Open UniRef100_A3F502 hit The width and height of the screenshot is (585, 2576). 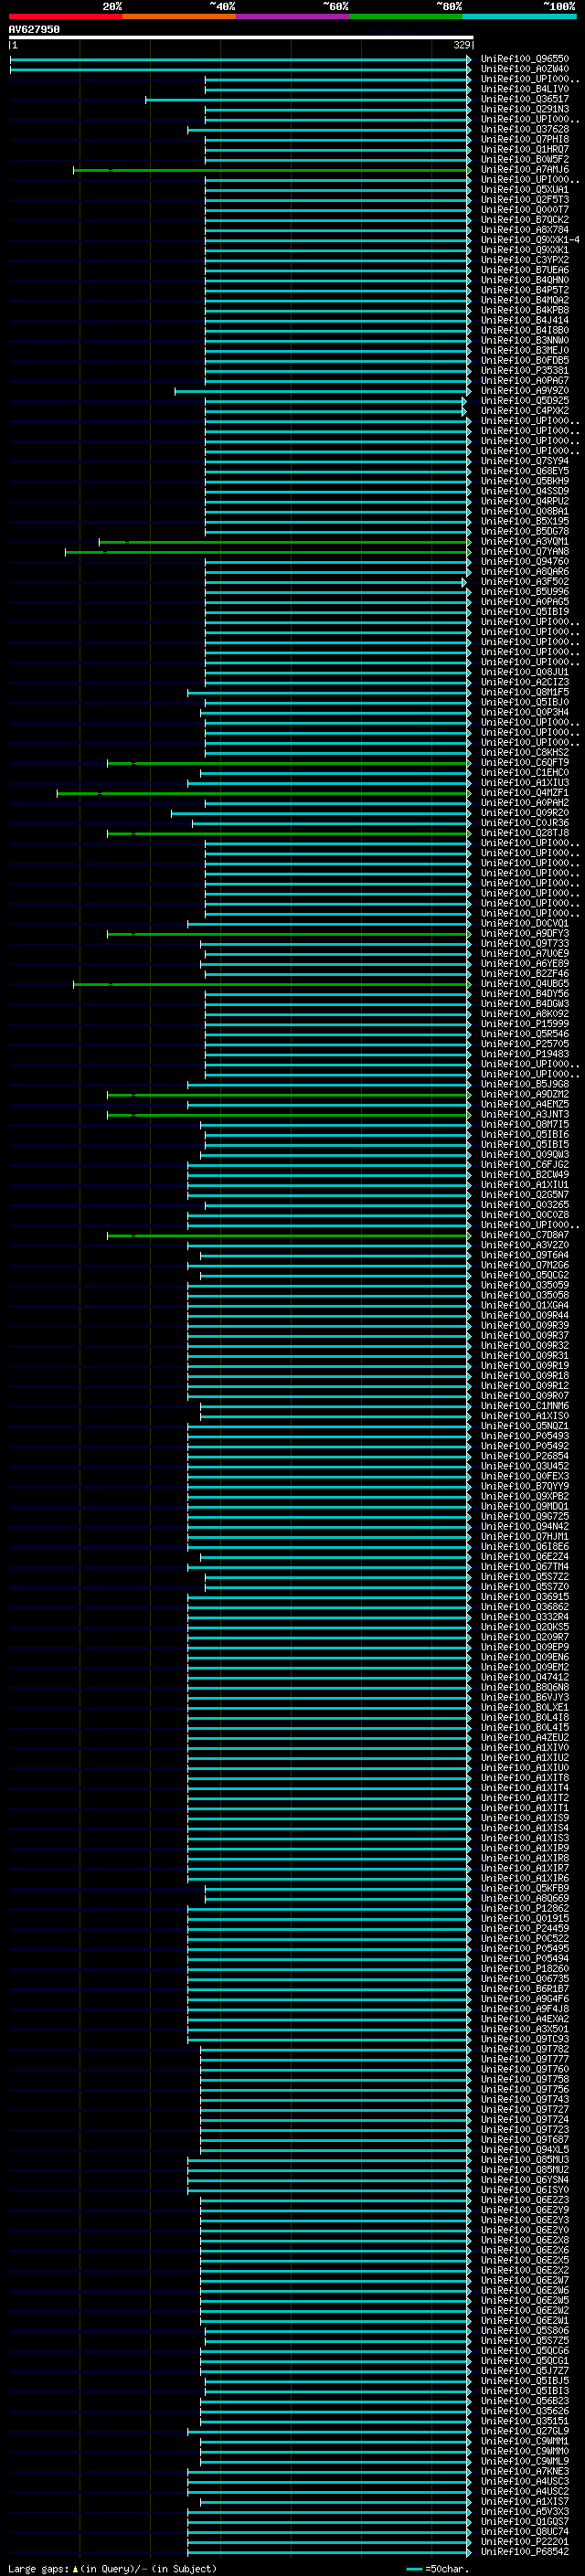[525, 582]
